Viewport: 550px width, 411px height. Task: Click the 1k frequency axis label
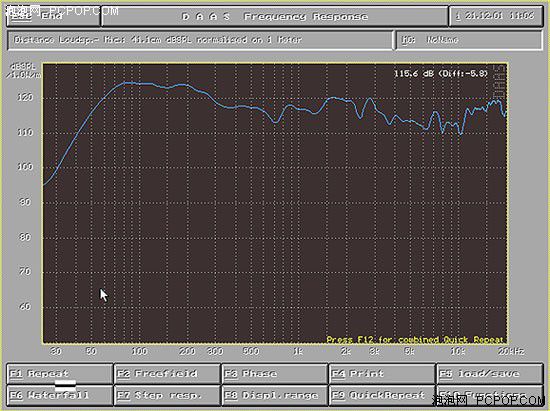point(298,351)
